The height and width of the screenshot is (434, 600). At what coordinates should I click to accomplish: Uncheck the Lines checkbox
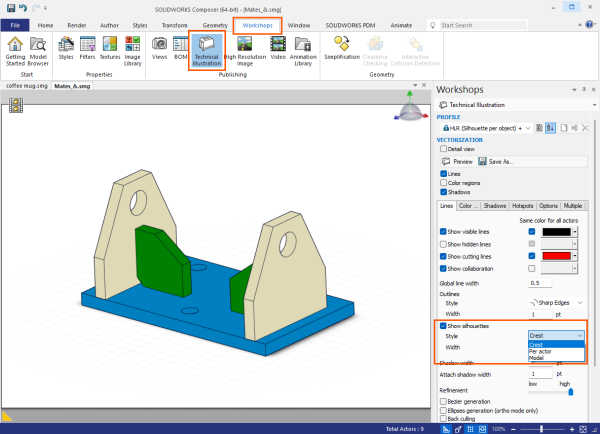pyautogui.click(x=443, y=173)
